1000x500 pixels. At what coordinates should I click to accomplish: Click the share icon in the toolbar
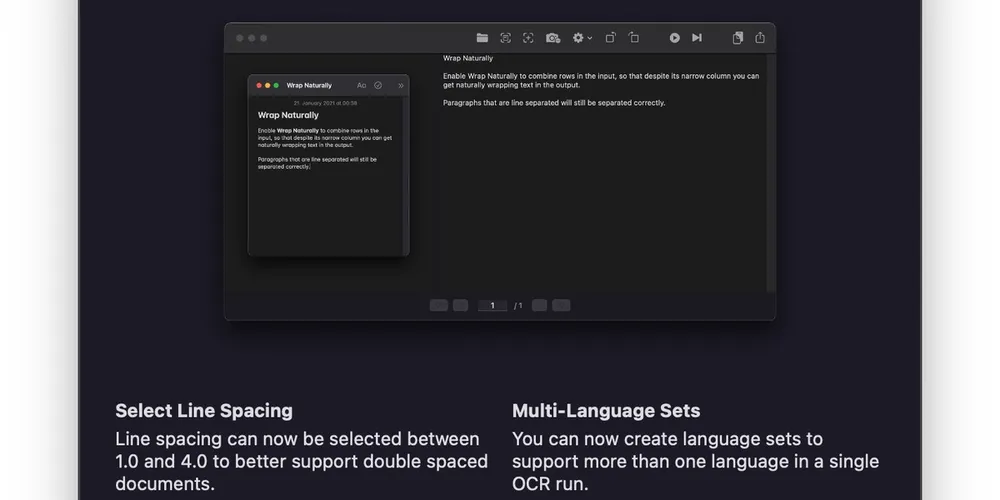pyautogui.click(x=760, y=38)
